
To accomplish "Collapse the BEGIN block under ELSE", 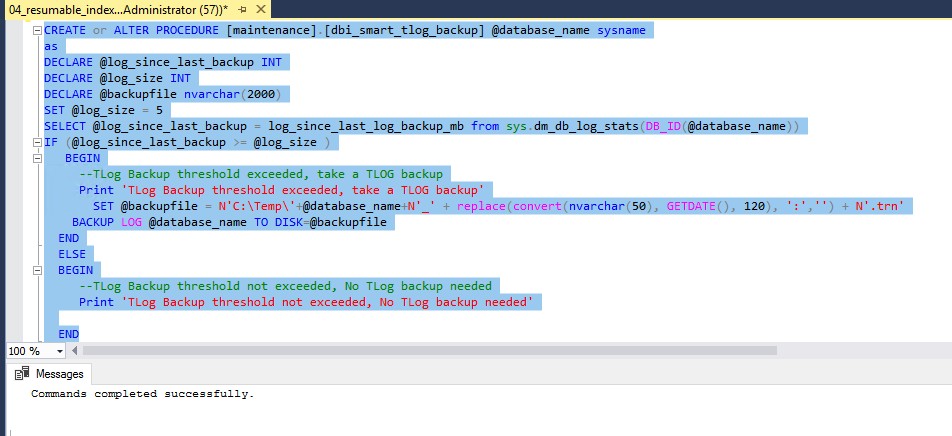I will (37, 270).
